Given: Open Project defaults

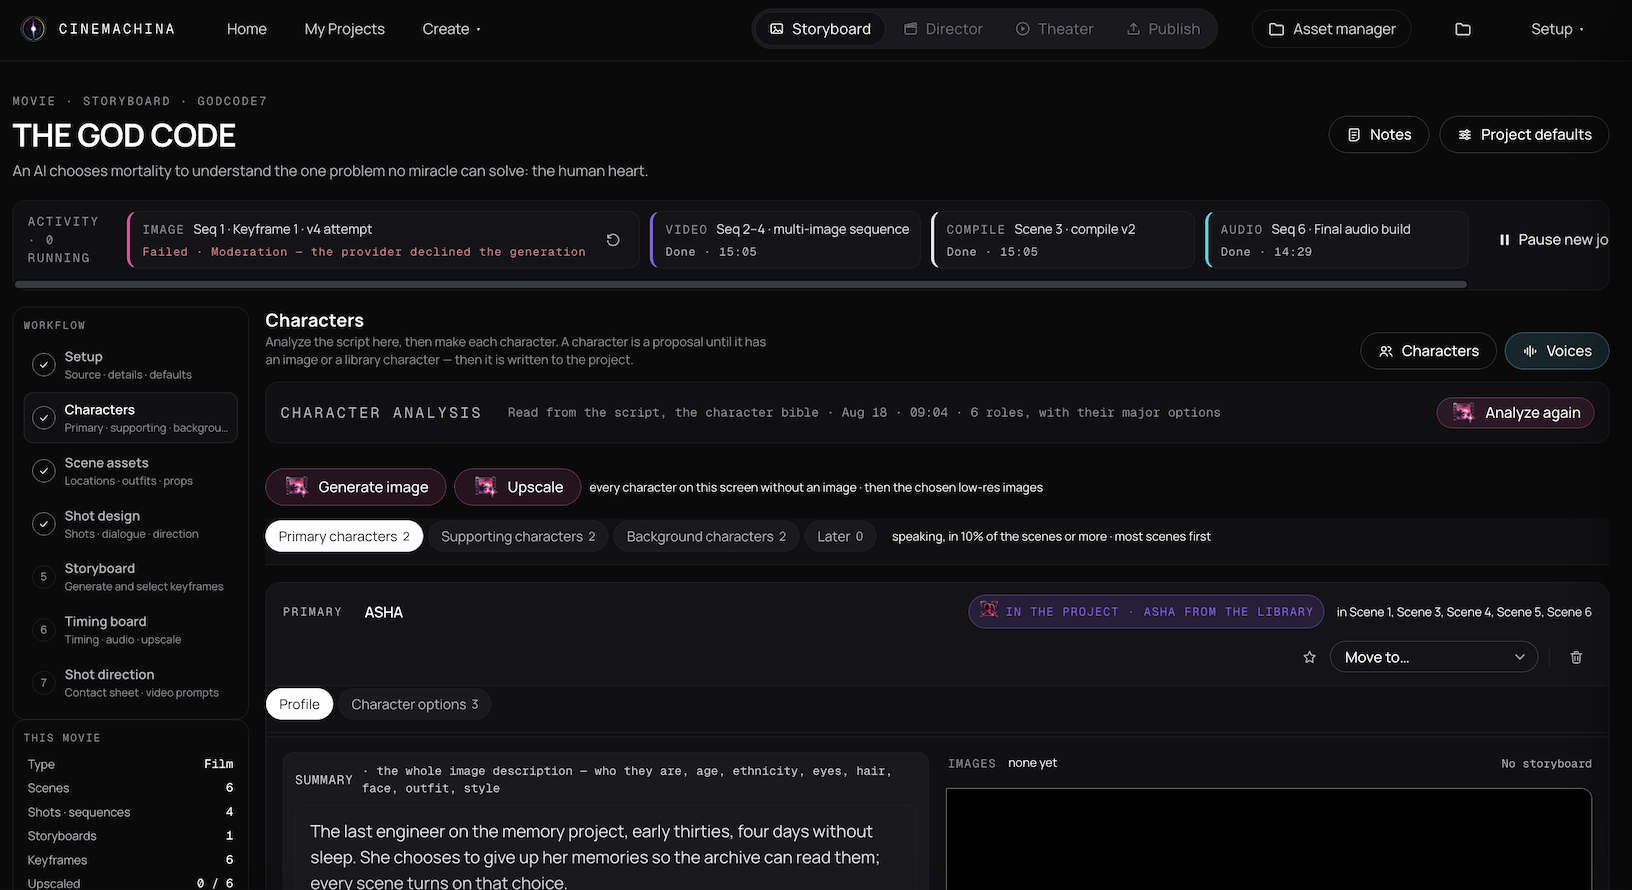Looking at the screenshot, I should pos(1524,134).
